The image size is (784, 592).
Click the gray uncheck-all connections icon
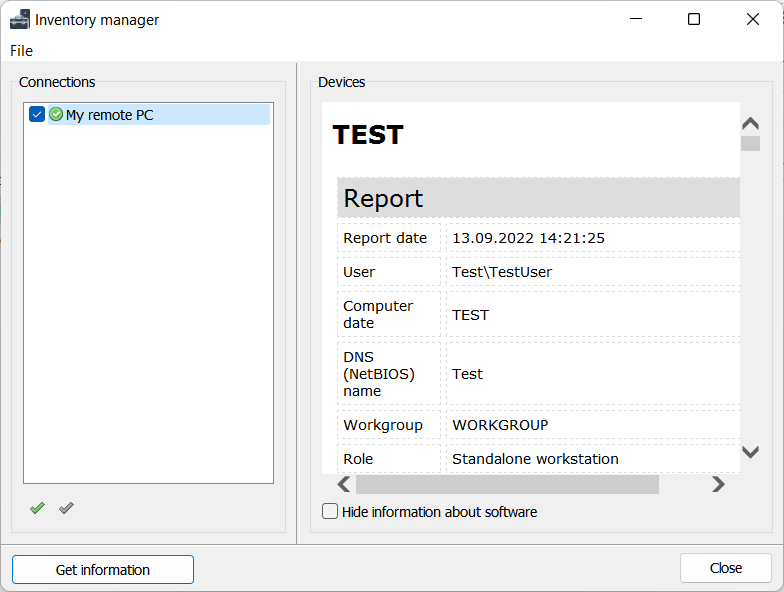pos(66,508)
